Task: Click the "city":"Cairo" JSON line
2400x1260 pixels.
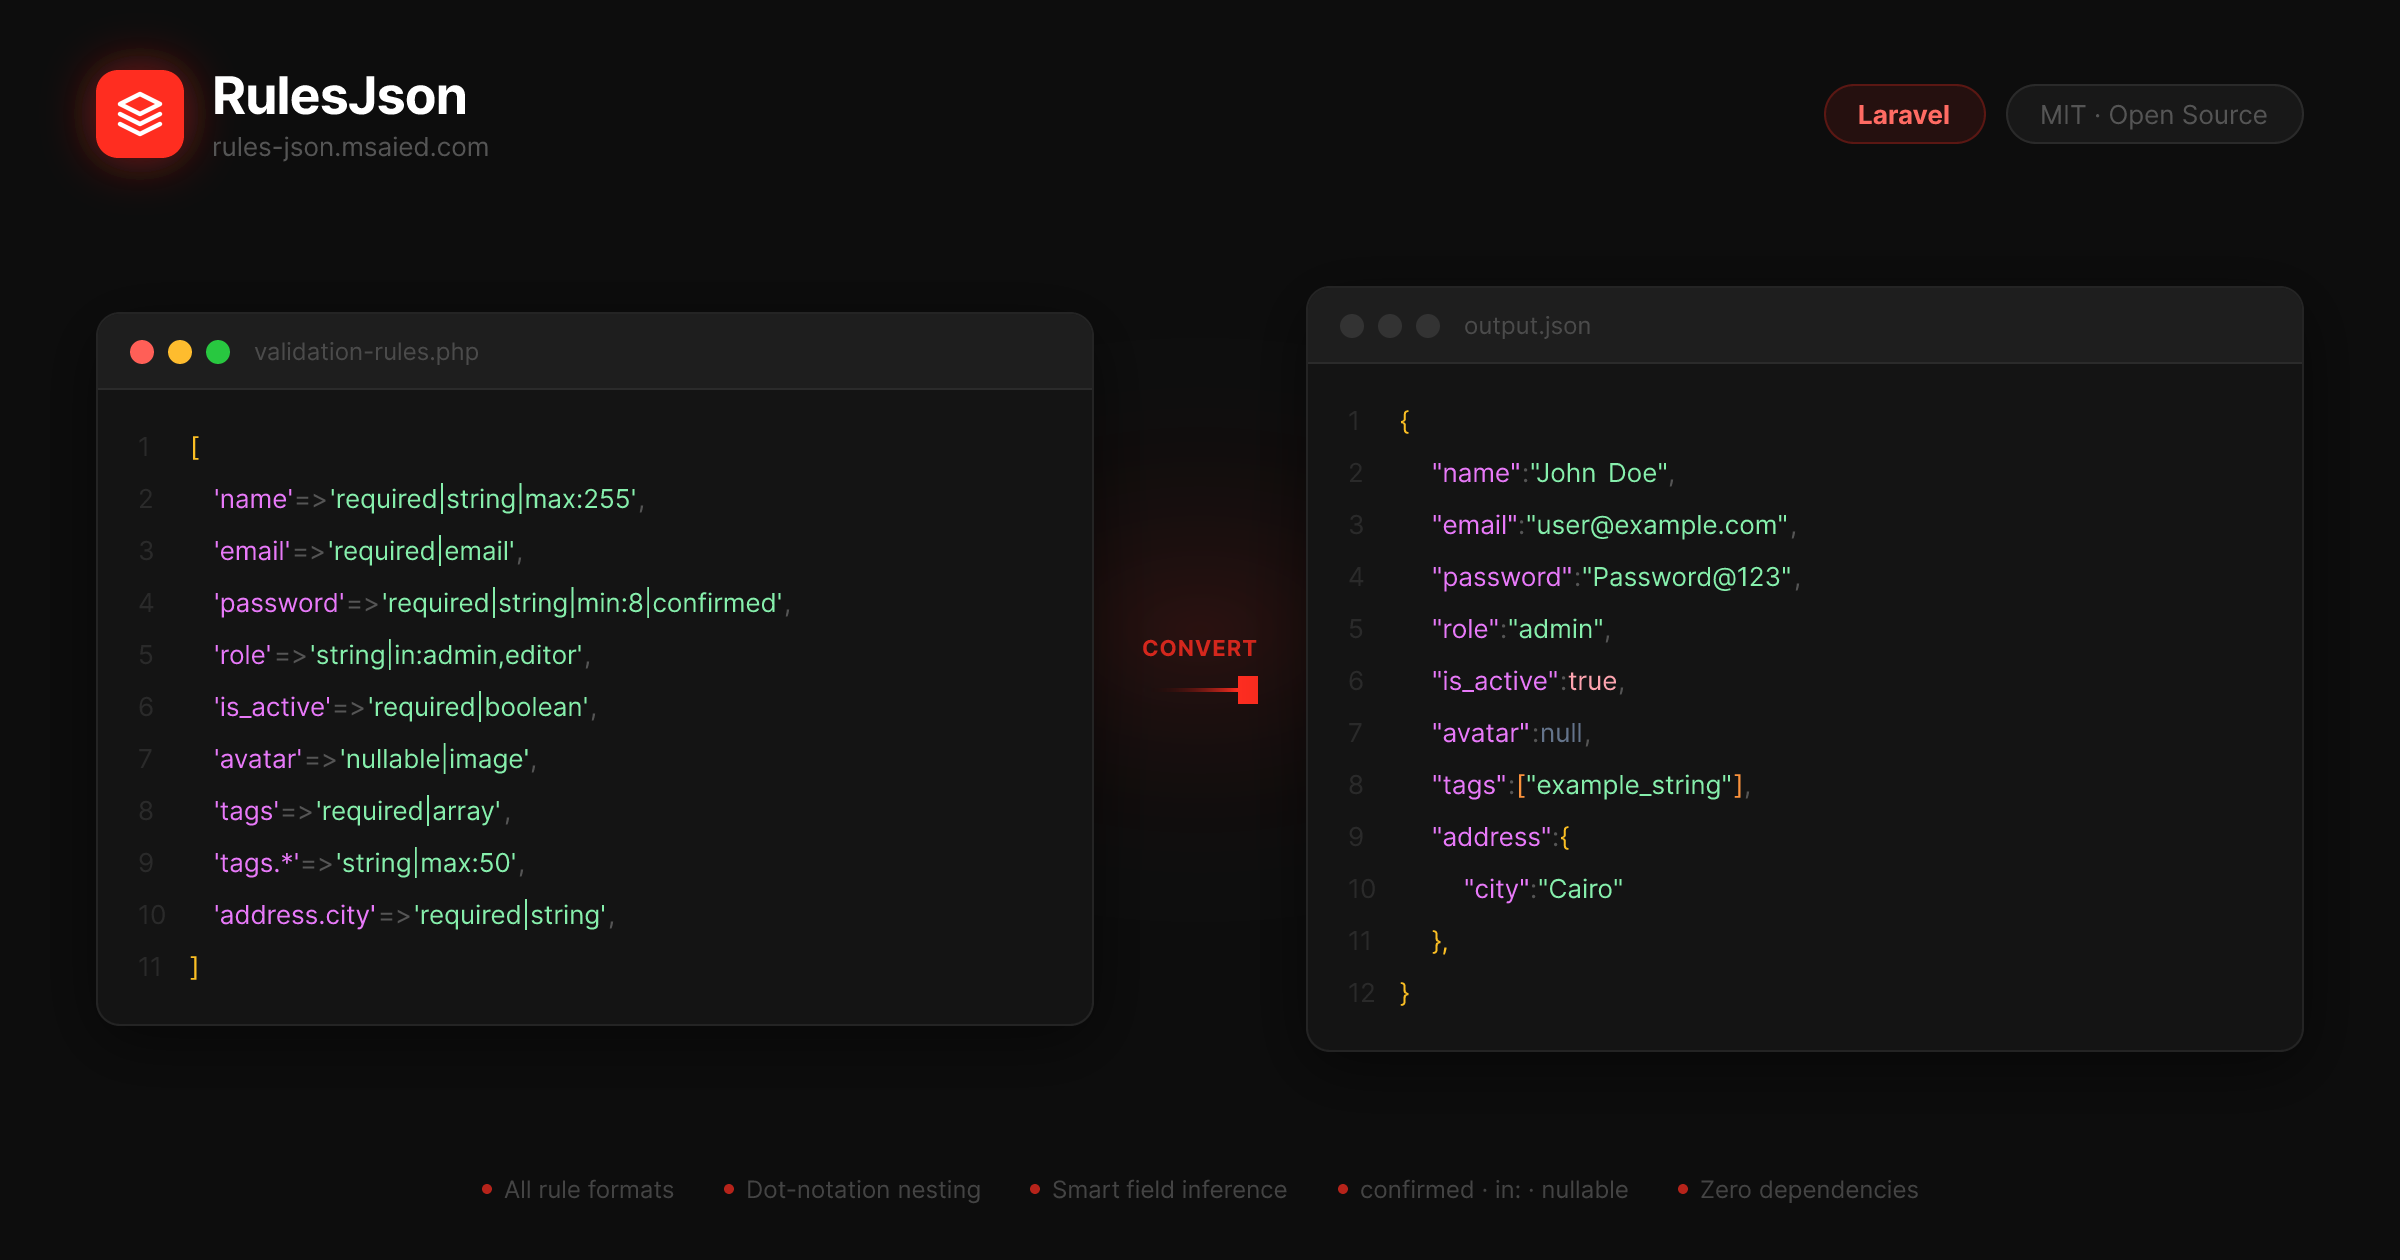Action: [1543, 889]
